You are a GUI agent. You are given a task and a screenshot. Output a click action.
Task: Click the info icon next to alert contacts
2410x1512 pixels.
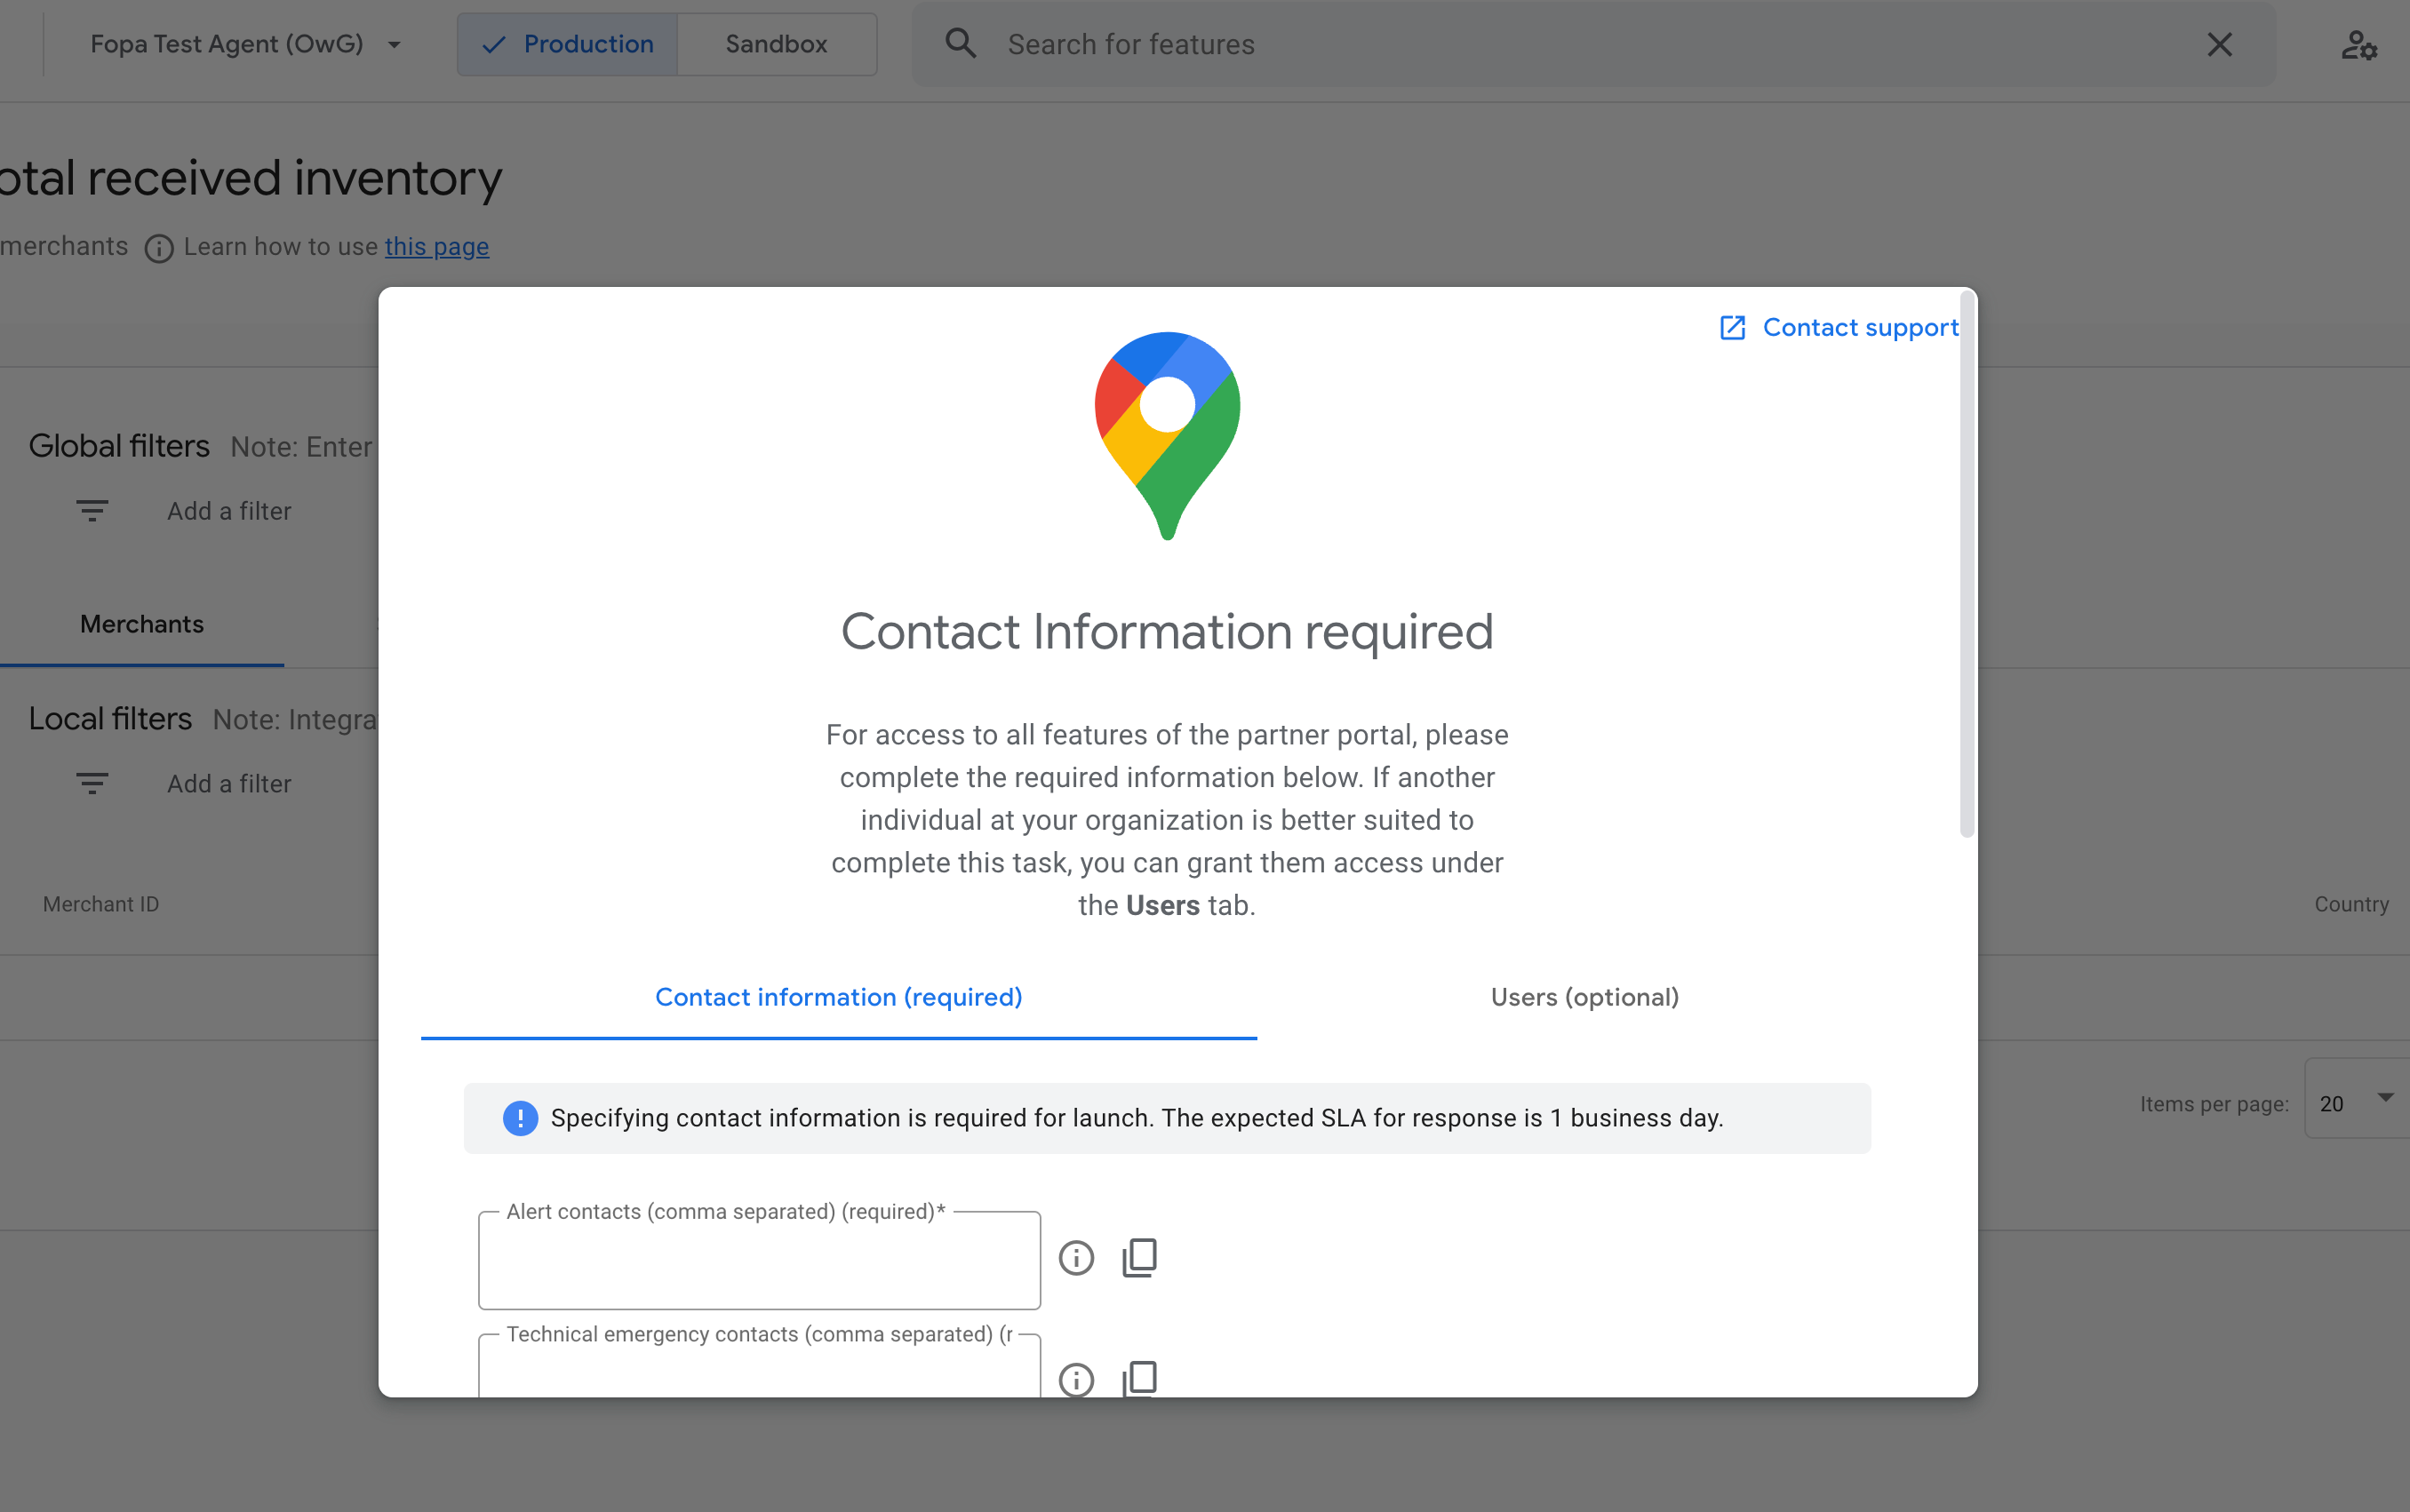[1075, 1258]
